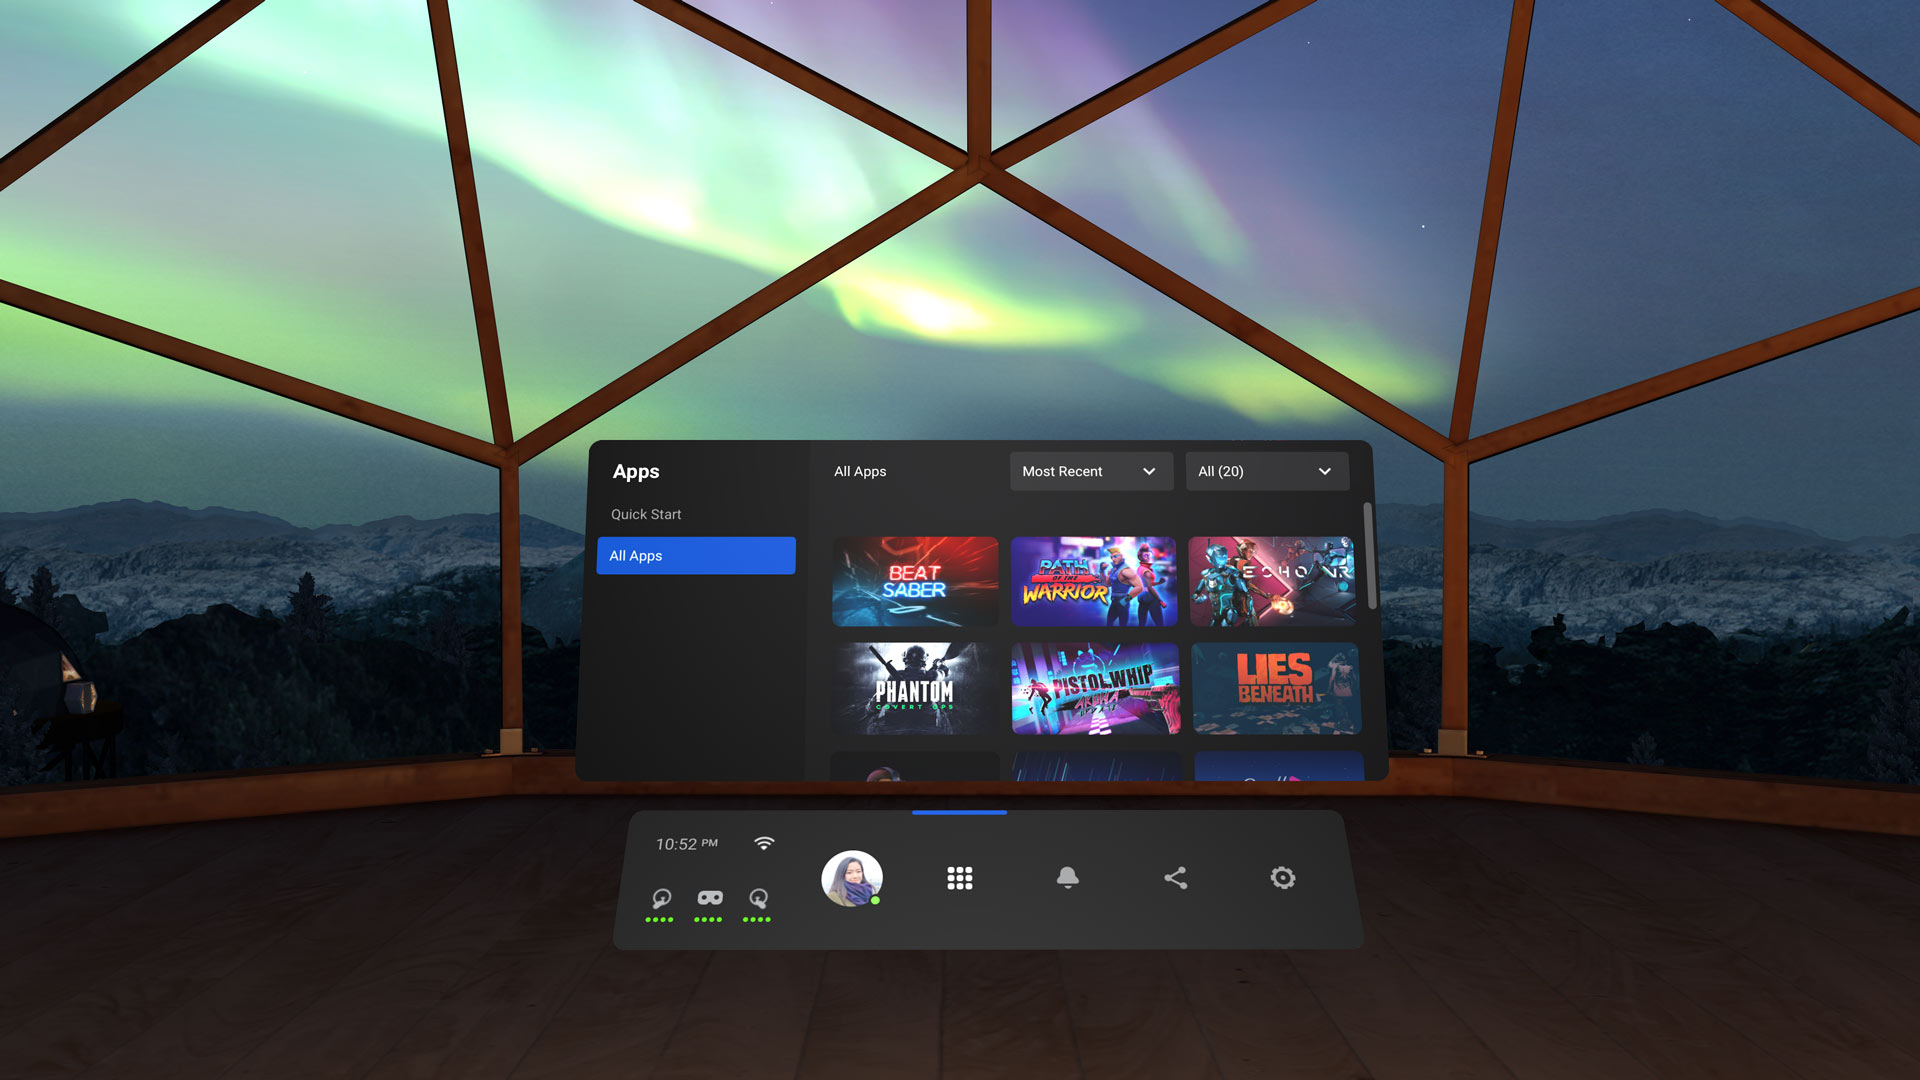Open Lies Beneath app
Viewport: 1920px width, 1080px height.
[x=1273, y=686]
